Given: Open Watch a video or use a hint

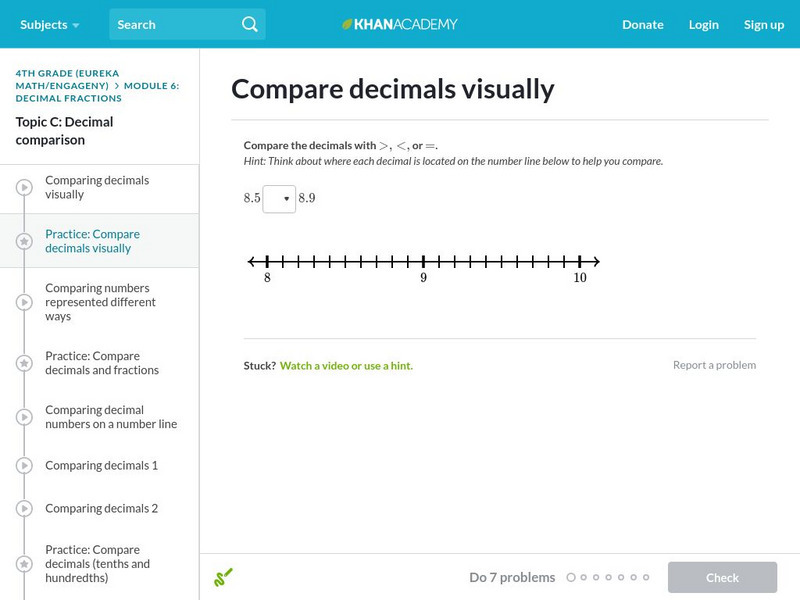Looking at the screenshot, I should click(x=346, y=366).
